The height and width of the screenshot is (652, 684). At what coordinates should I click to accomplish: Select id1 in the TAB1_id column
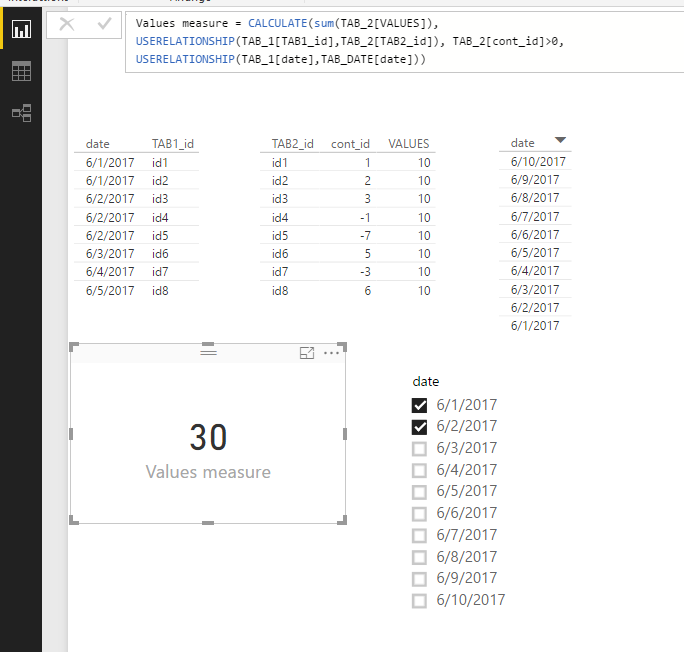[x=160, y=163]
